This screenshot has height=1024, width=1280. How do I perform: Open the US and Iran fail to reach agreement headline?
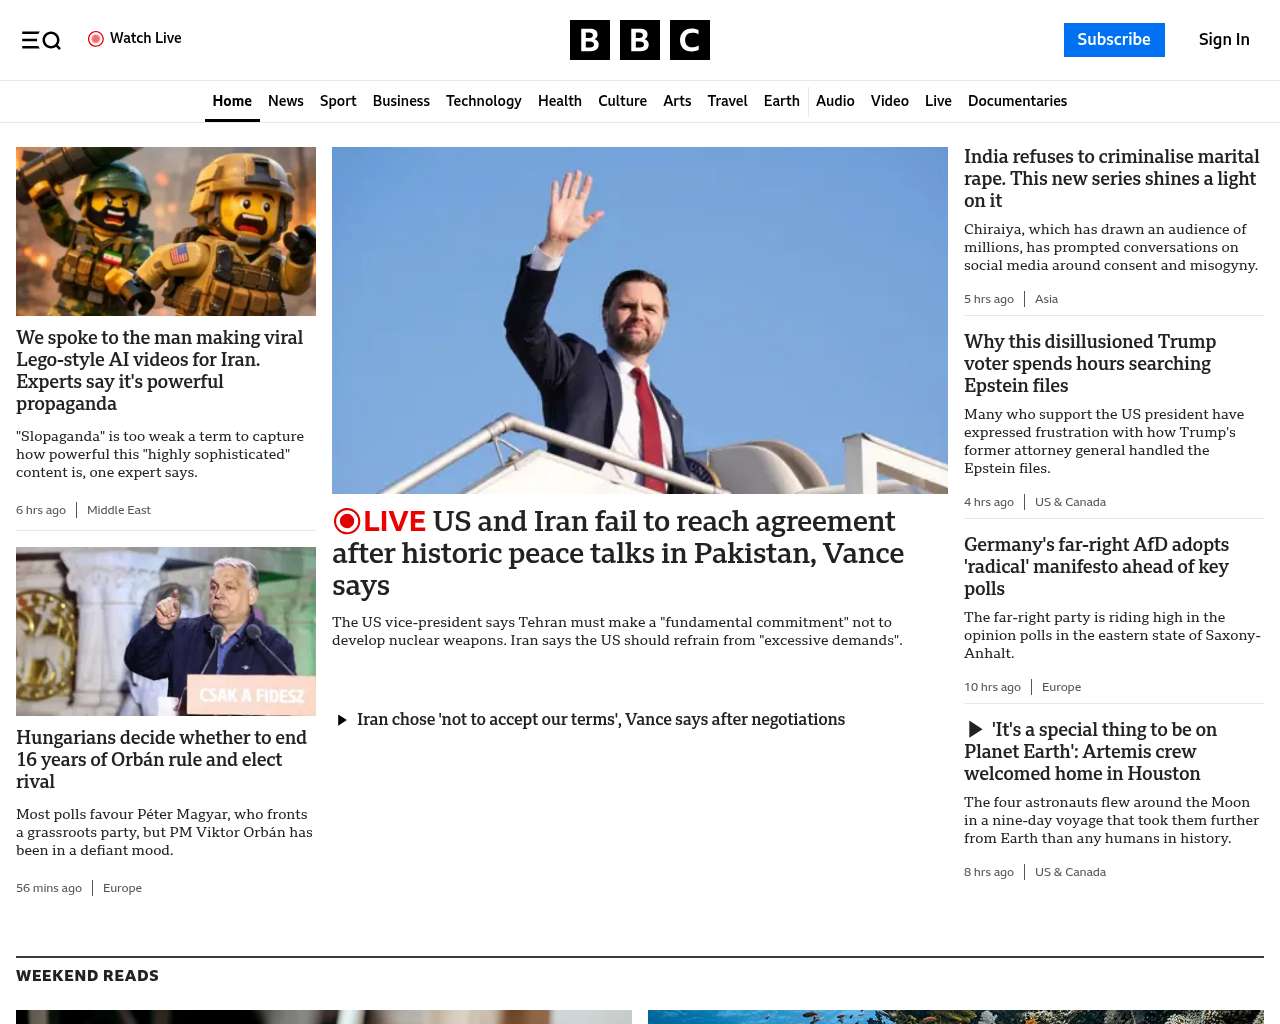pos(618,553)
